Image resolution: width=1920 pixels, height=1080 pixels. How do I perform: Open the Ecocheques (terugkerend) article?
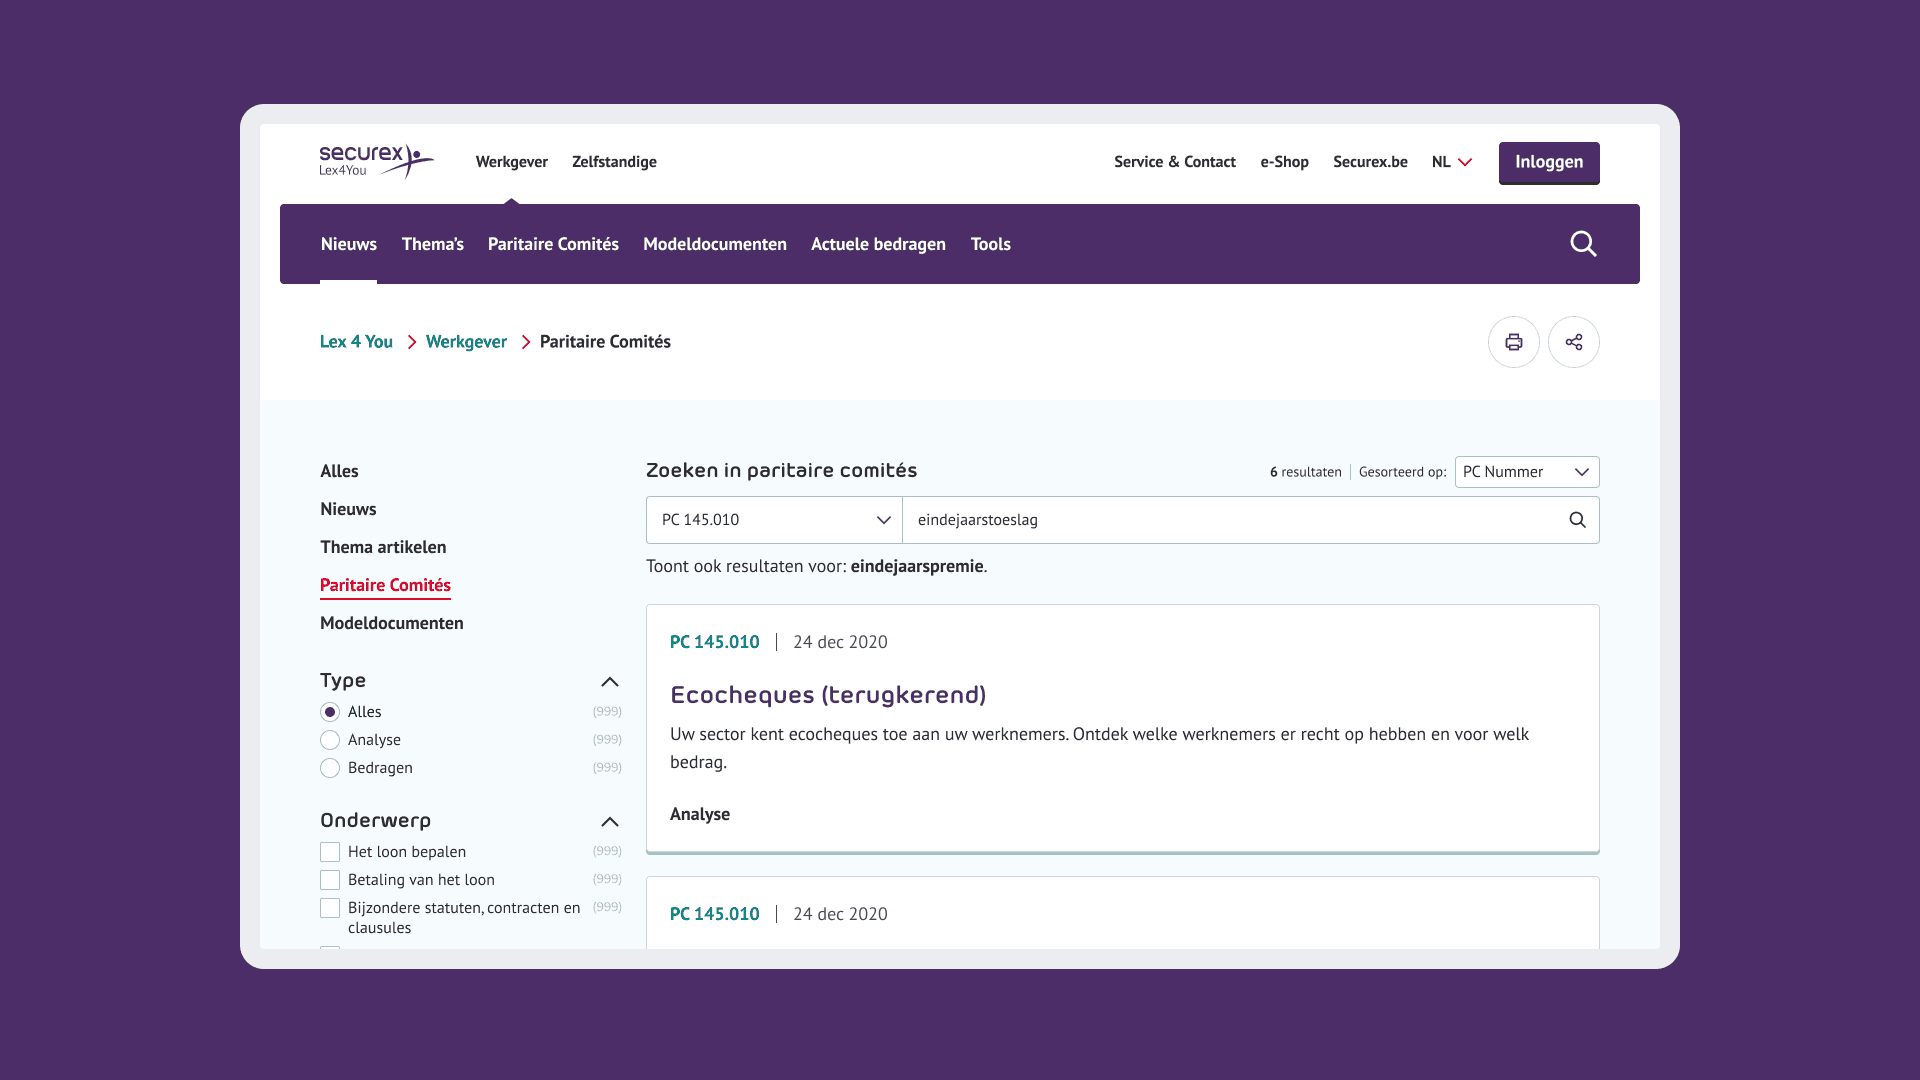828,693
